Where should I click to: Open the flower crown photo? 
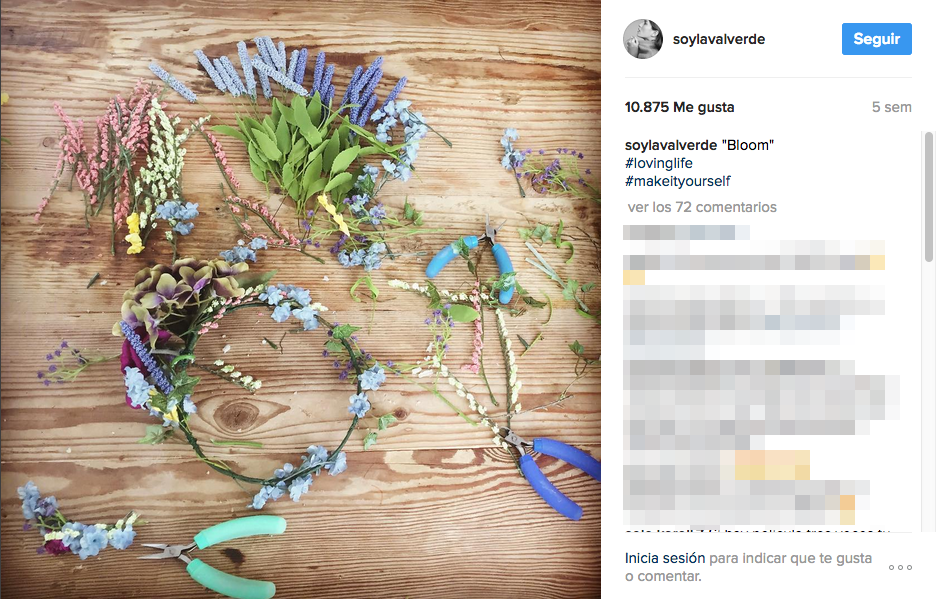click(300, 299)
